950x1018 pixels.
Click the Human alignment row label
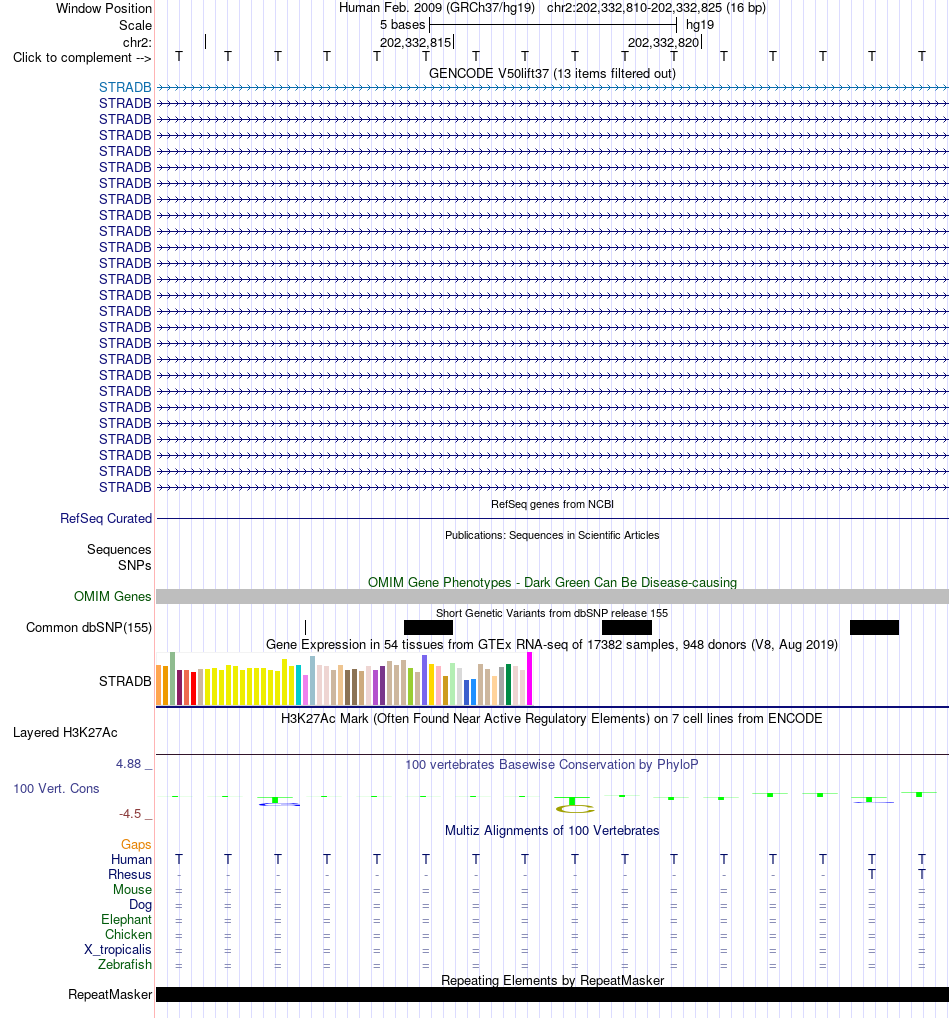[131, 859]
